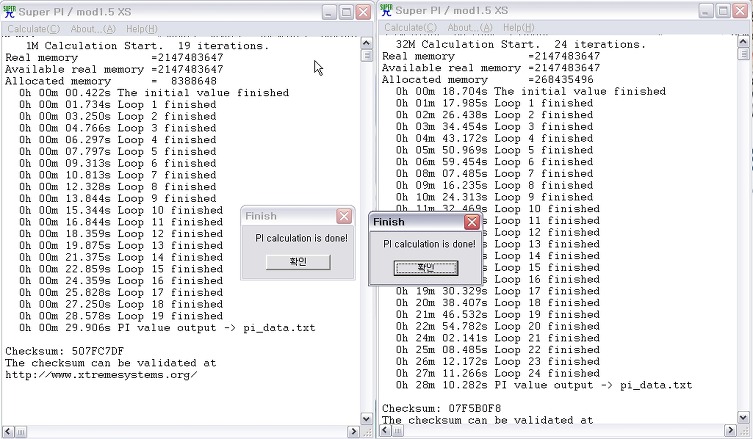Screen dimensions: 753x439
Task: Click the scroll-left arrow in the right window
Action: pos(385,430)
